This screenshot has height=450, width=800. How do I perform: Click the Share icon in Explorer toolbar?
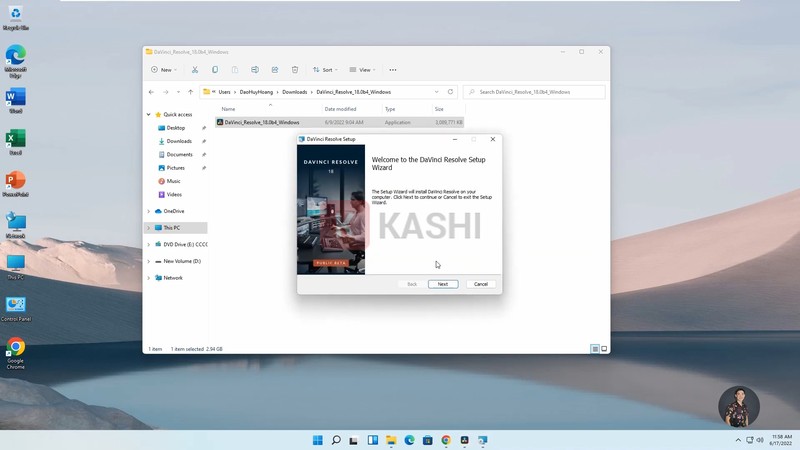pos(275,70)
